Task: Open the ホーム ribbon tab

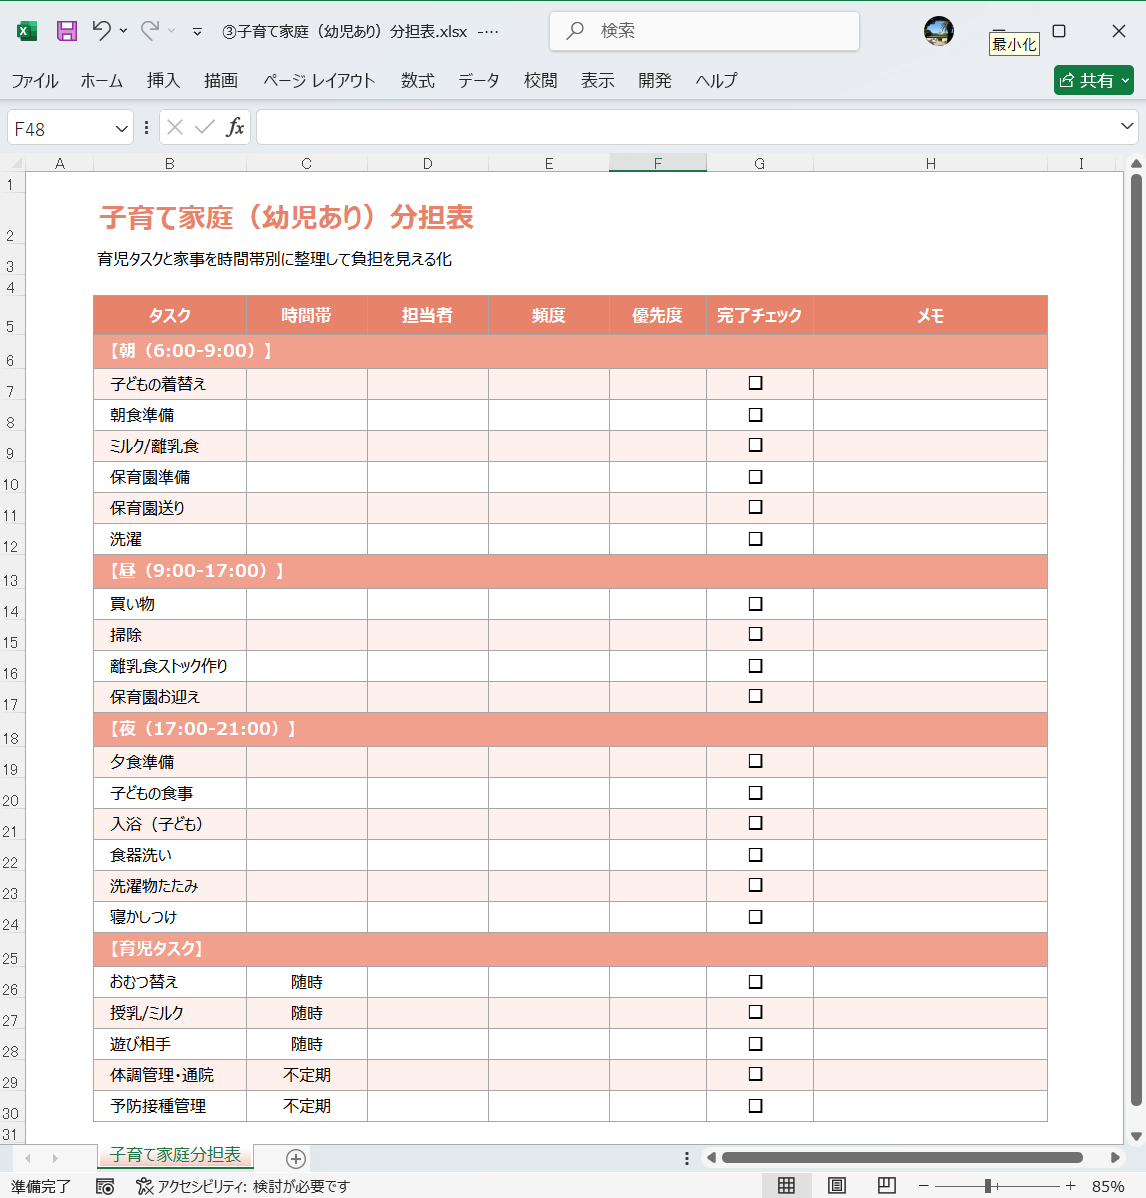Action: tap(102, 80)
